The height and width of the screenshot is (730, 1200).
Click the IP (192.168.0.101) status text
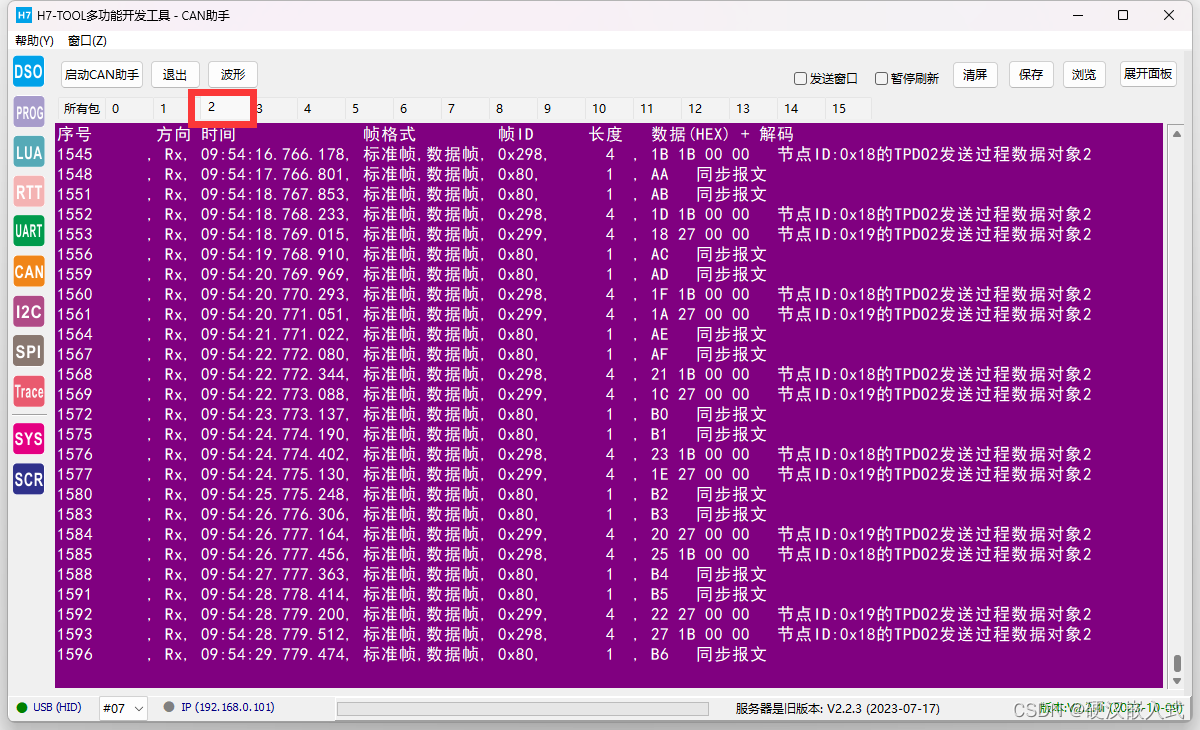(x=227, y=708)
